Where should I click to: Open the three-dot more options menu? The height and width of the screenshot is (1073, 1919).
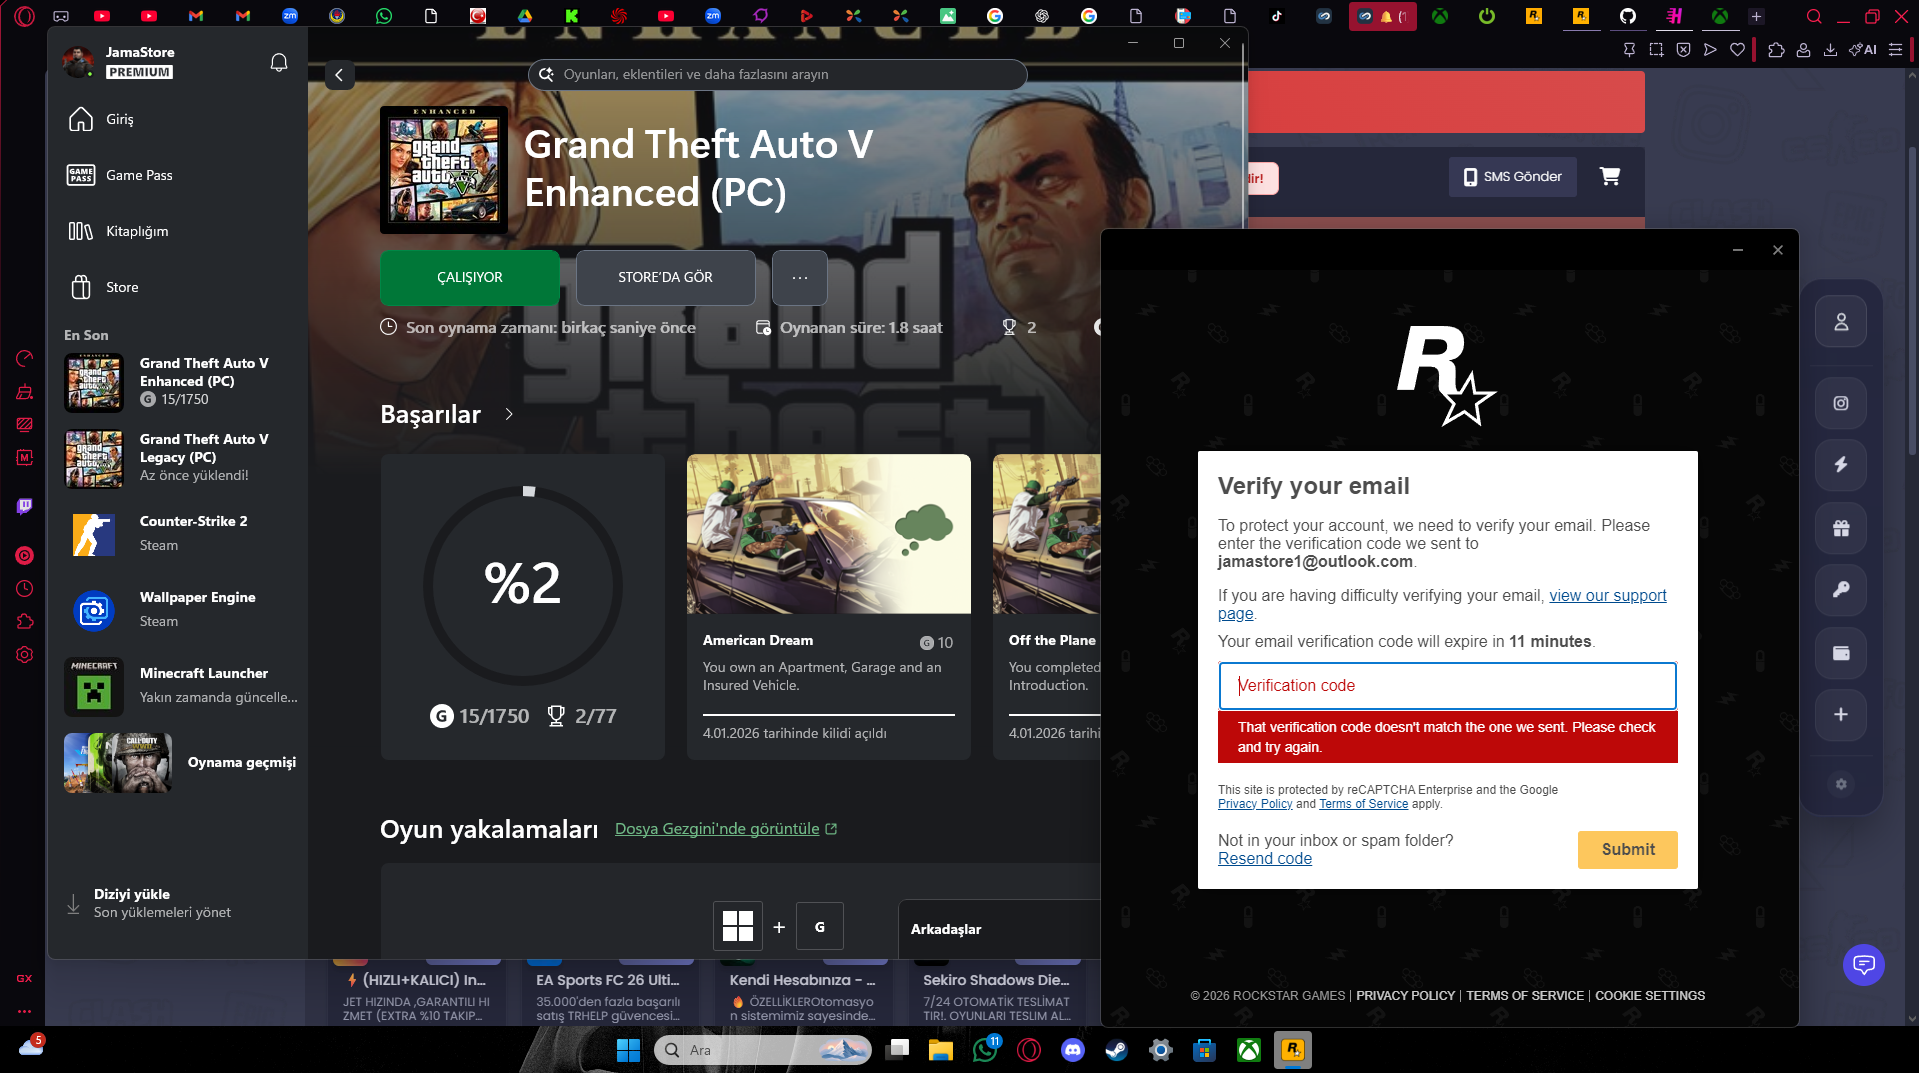pyautogui.click(x=799, y=277)
